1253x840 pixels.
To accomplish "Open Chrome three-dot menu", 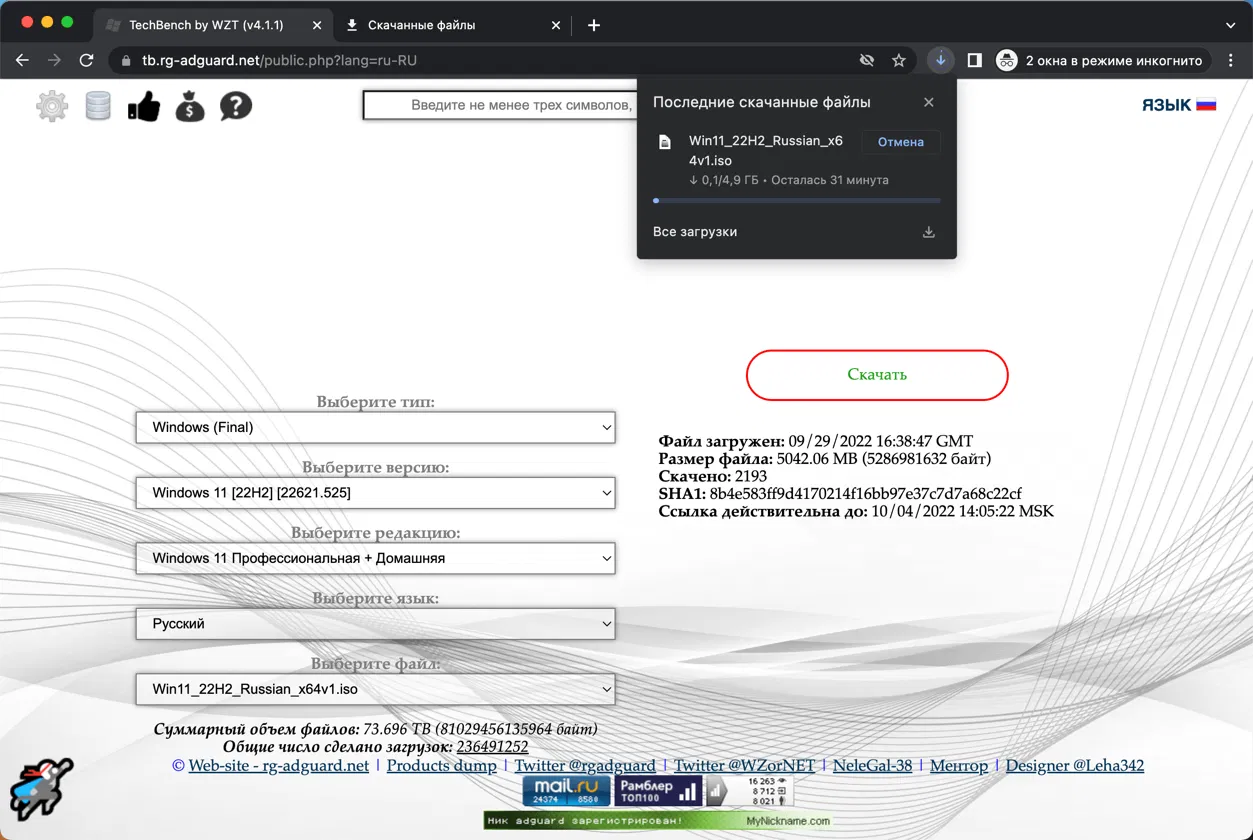I will tap(1231, 60).
